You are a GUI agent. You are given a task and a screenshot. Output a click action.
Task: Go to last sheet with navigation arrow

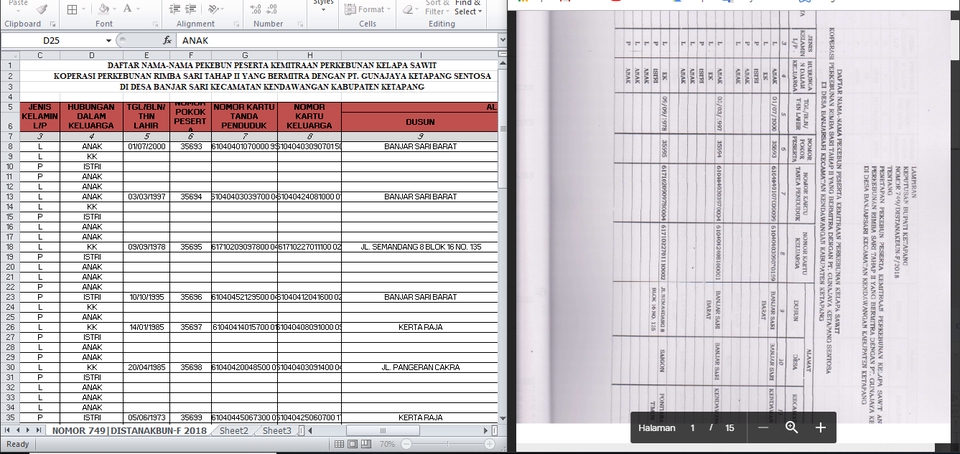click(38, 431)
